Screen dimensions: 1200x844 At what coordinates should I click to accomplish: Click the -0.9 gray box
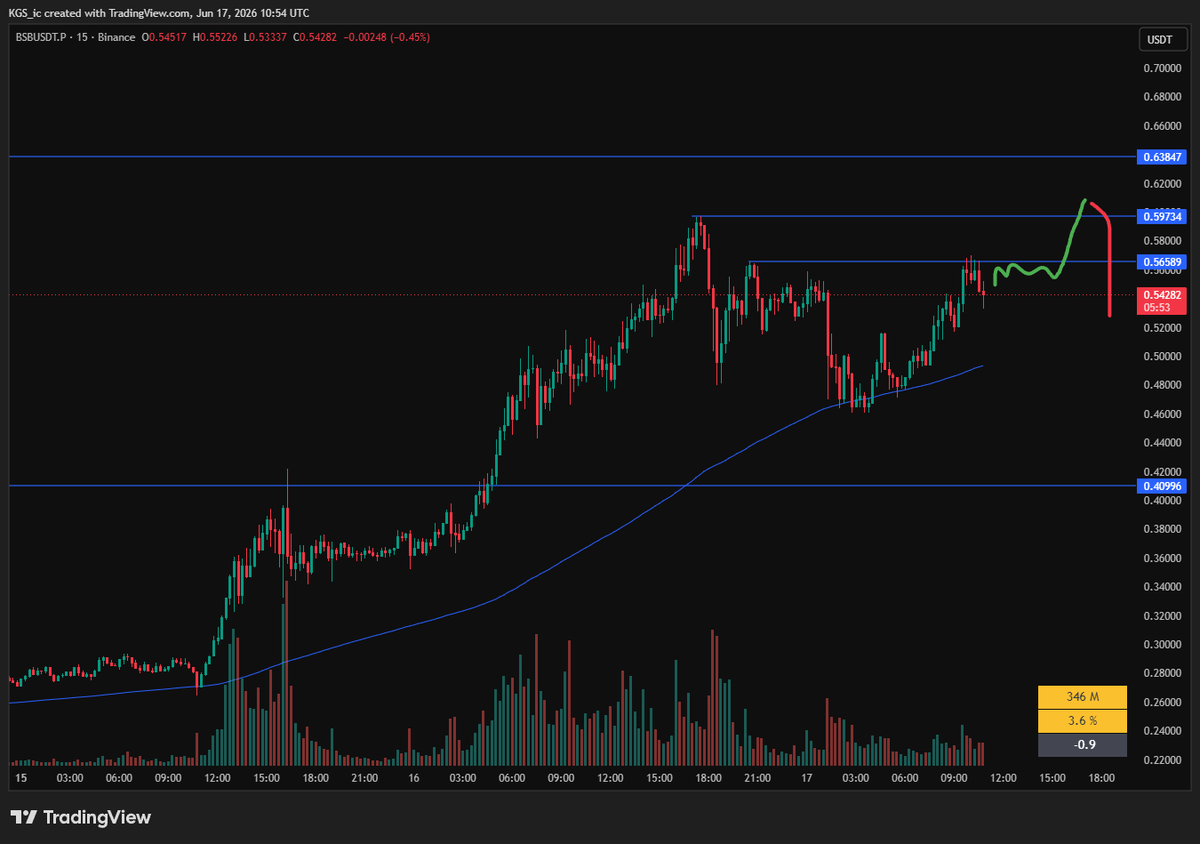(1082, 744)
